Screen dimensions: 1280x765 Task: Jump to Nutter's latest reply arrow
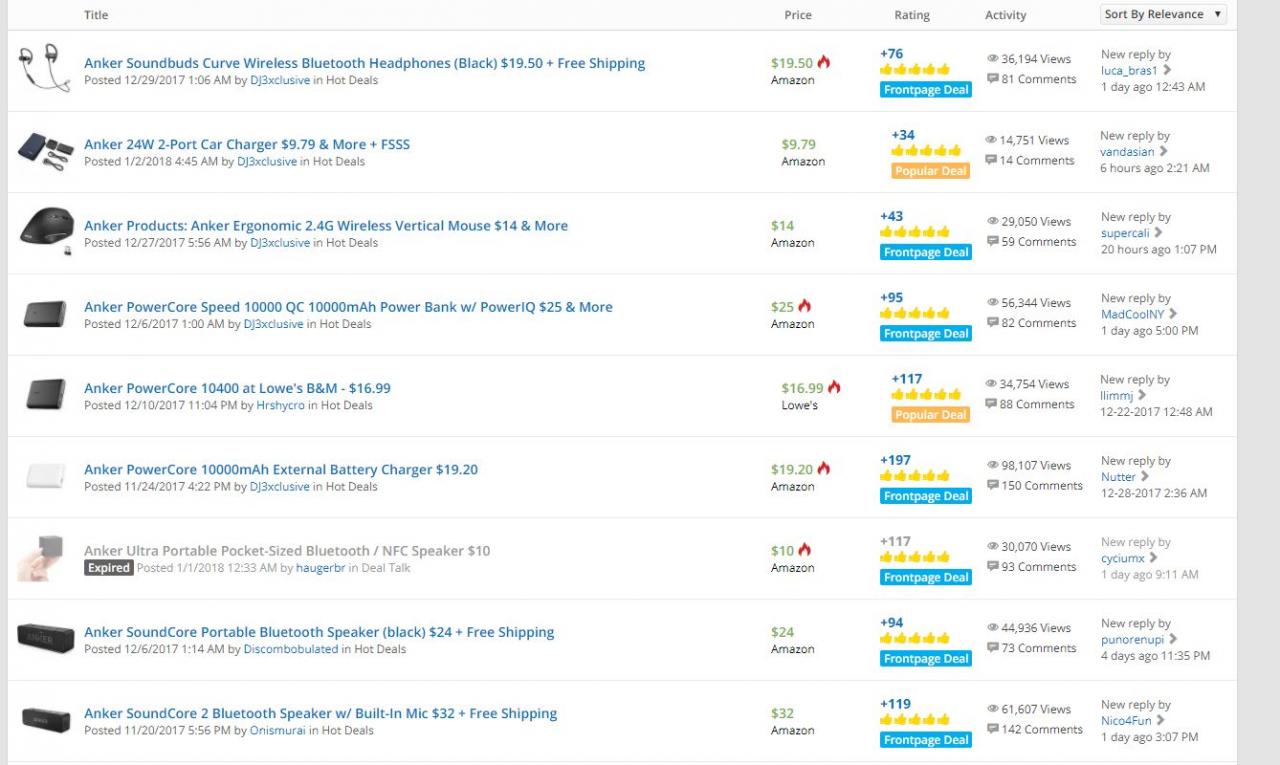pos(1145,476)
